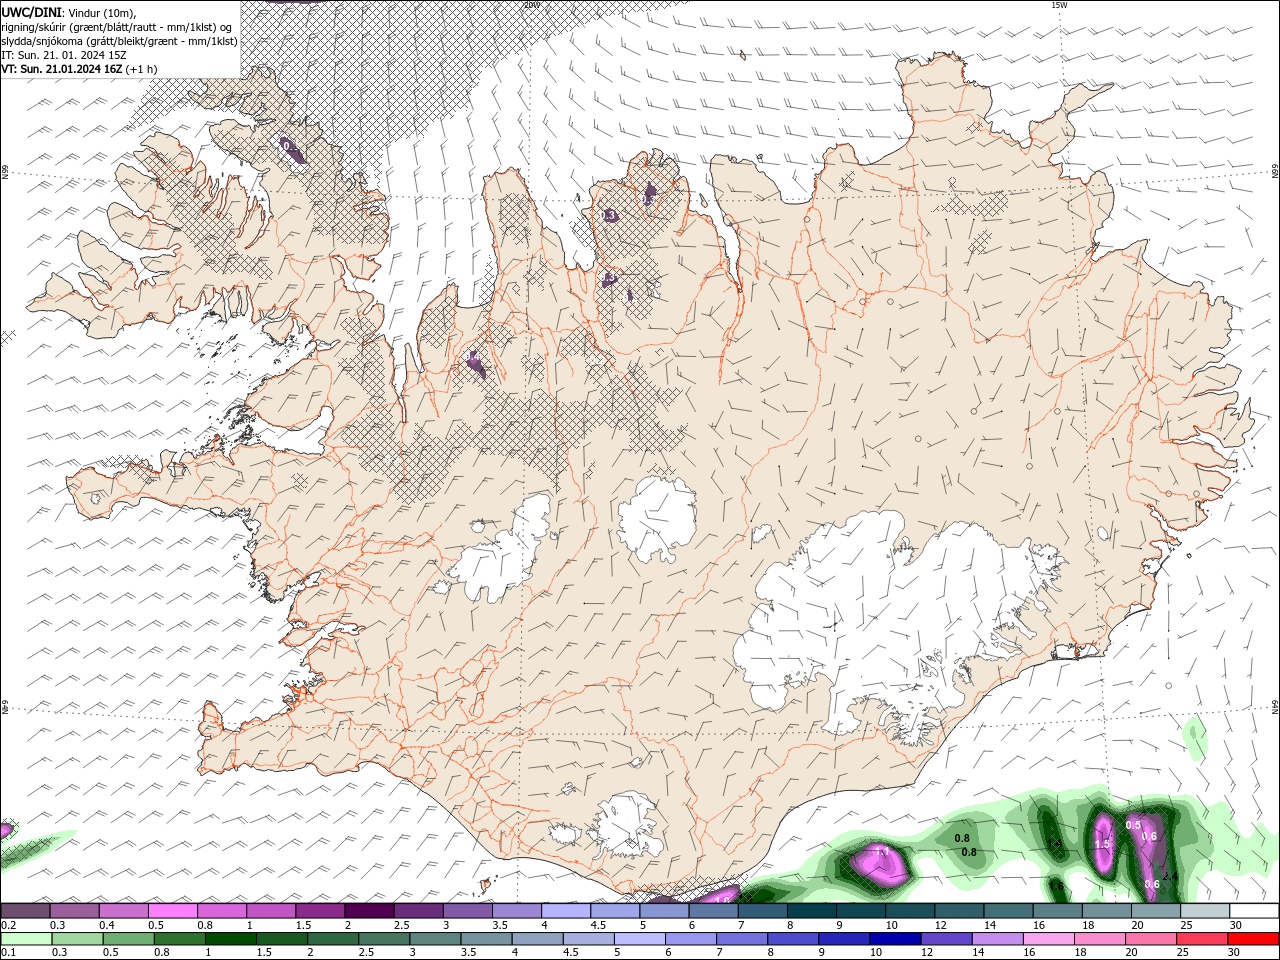Click the '16' label under lower legend
Image resolution: width=1280 pixels, height=960 pixels.
1029,953
